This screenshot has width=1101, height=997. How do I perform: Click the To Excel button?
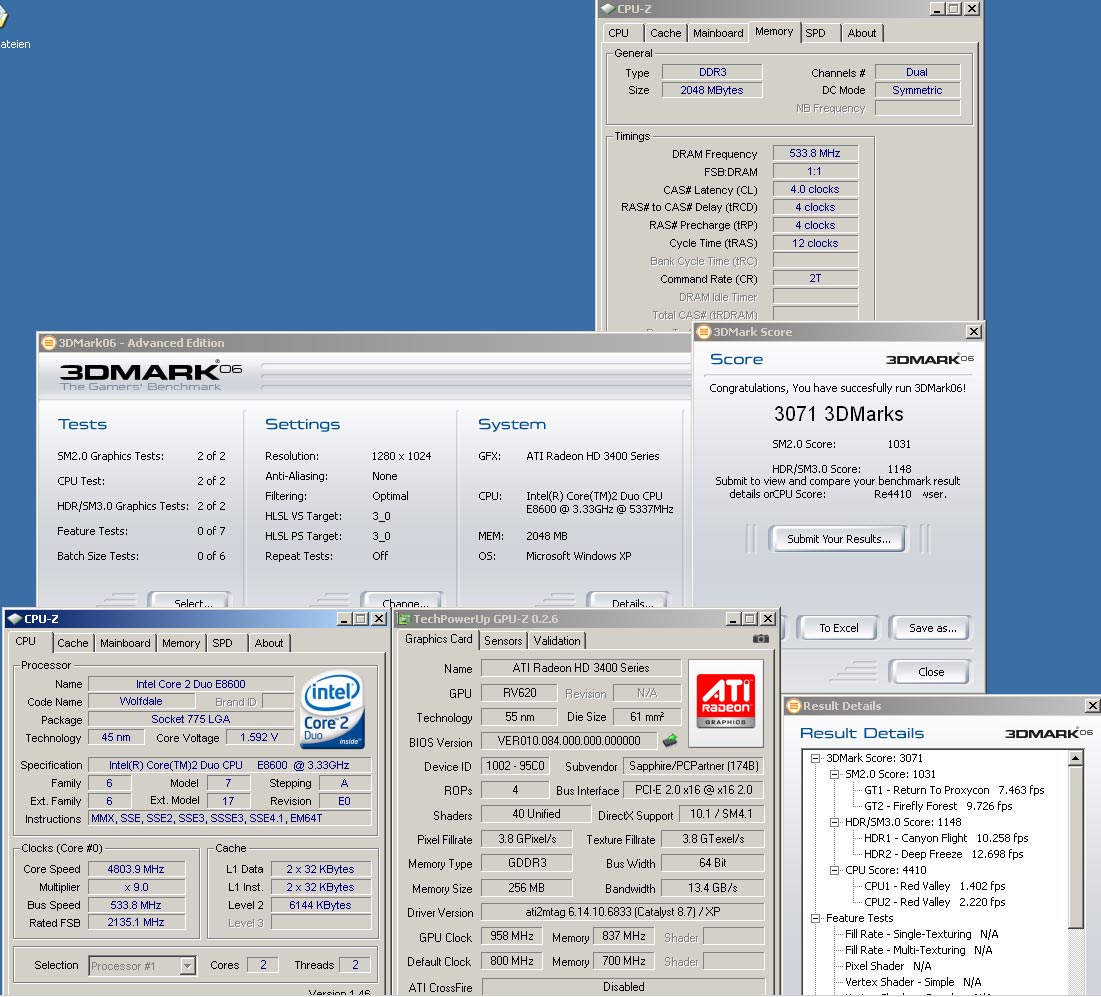tap(838, 628)
